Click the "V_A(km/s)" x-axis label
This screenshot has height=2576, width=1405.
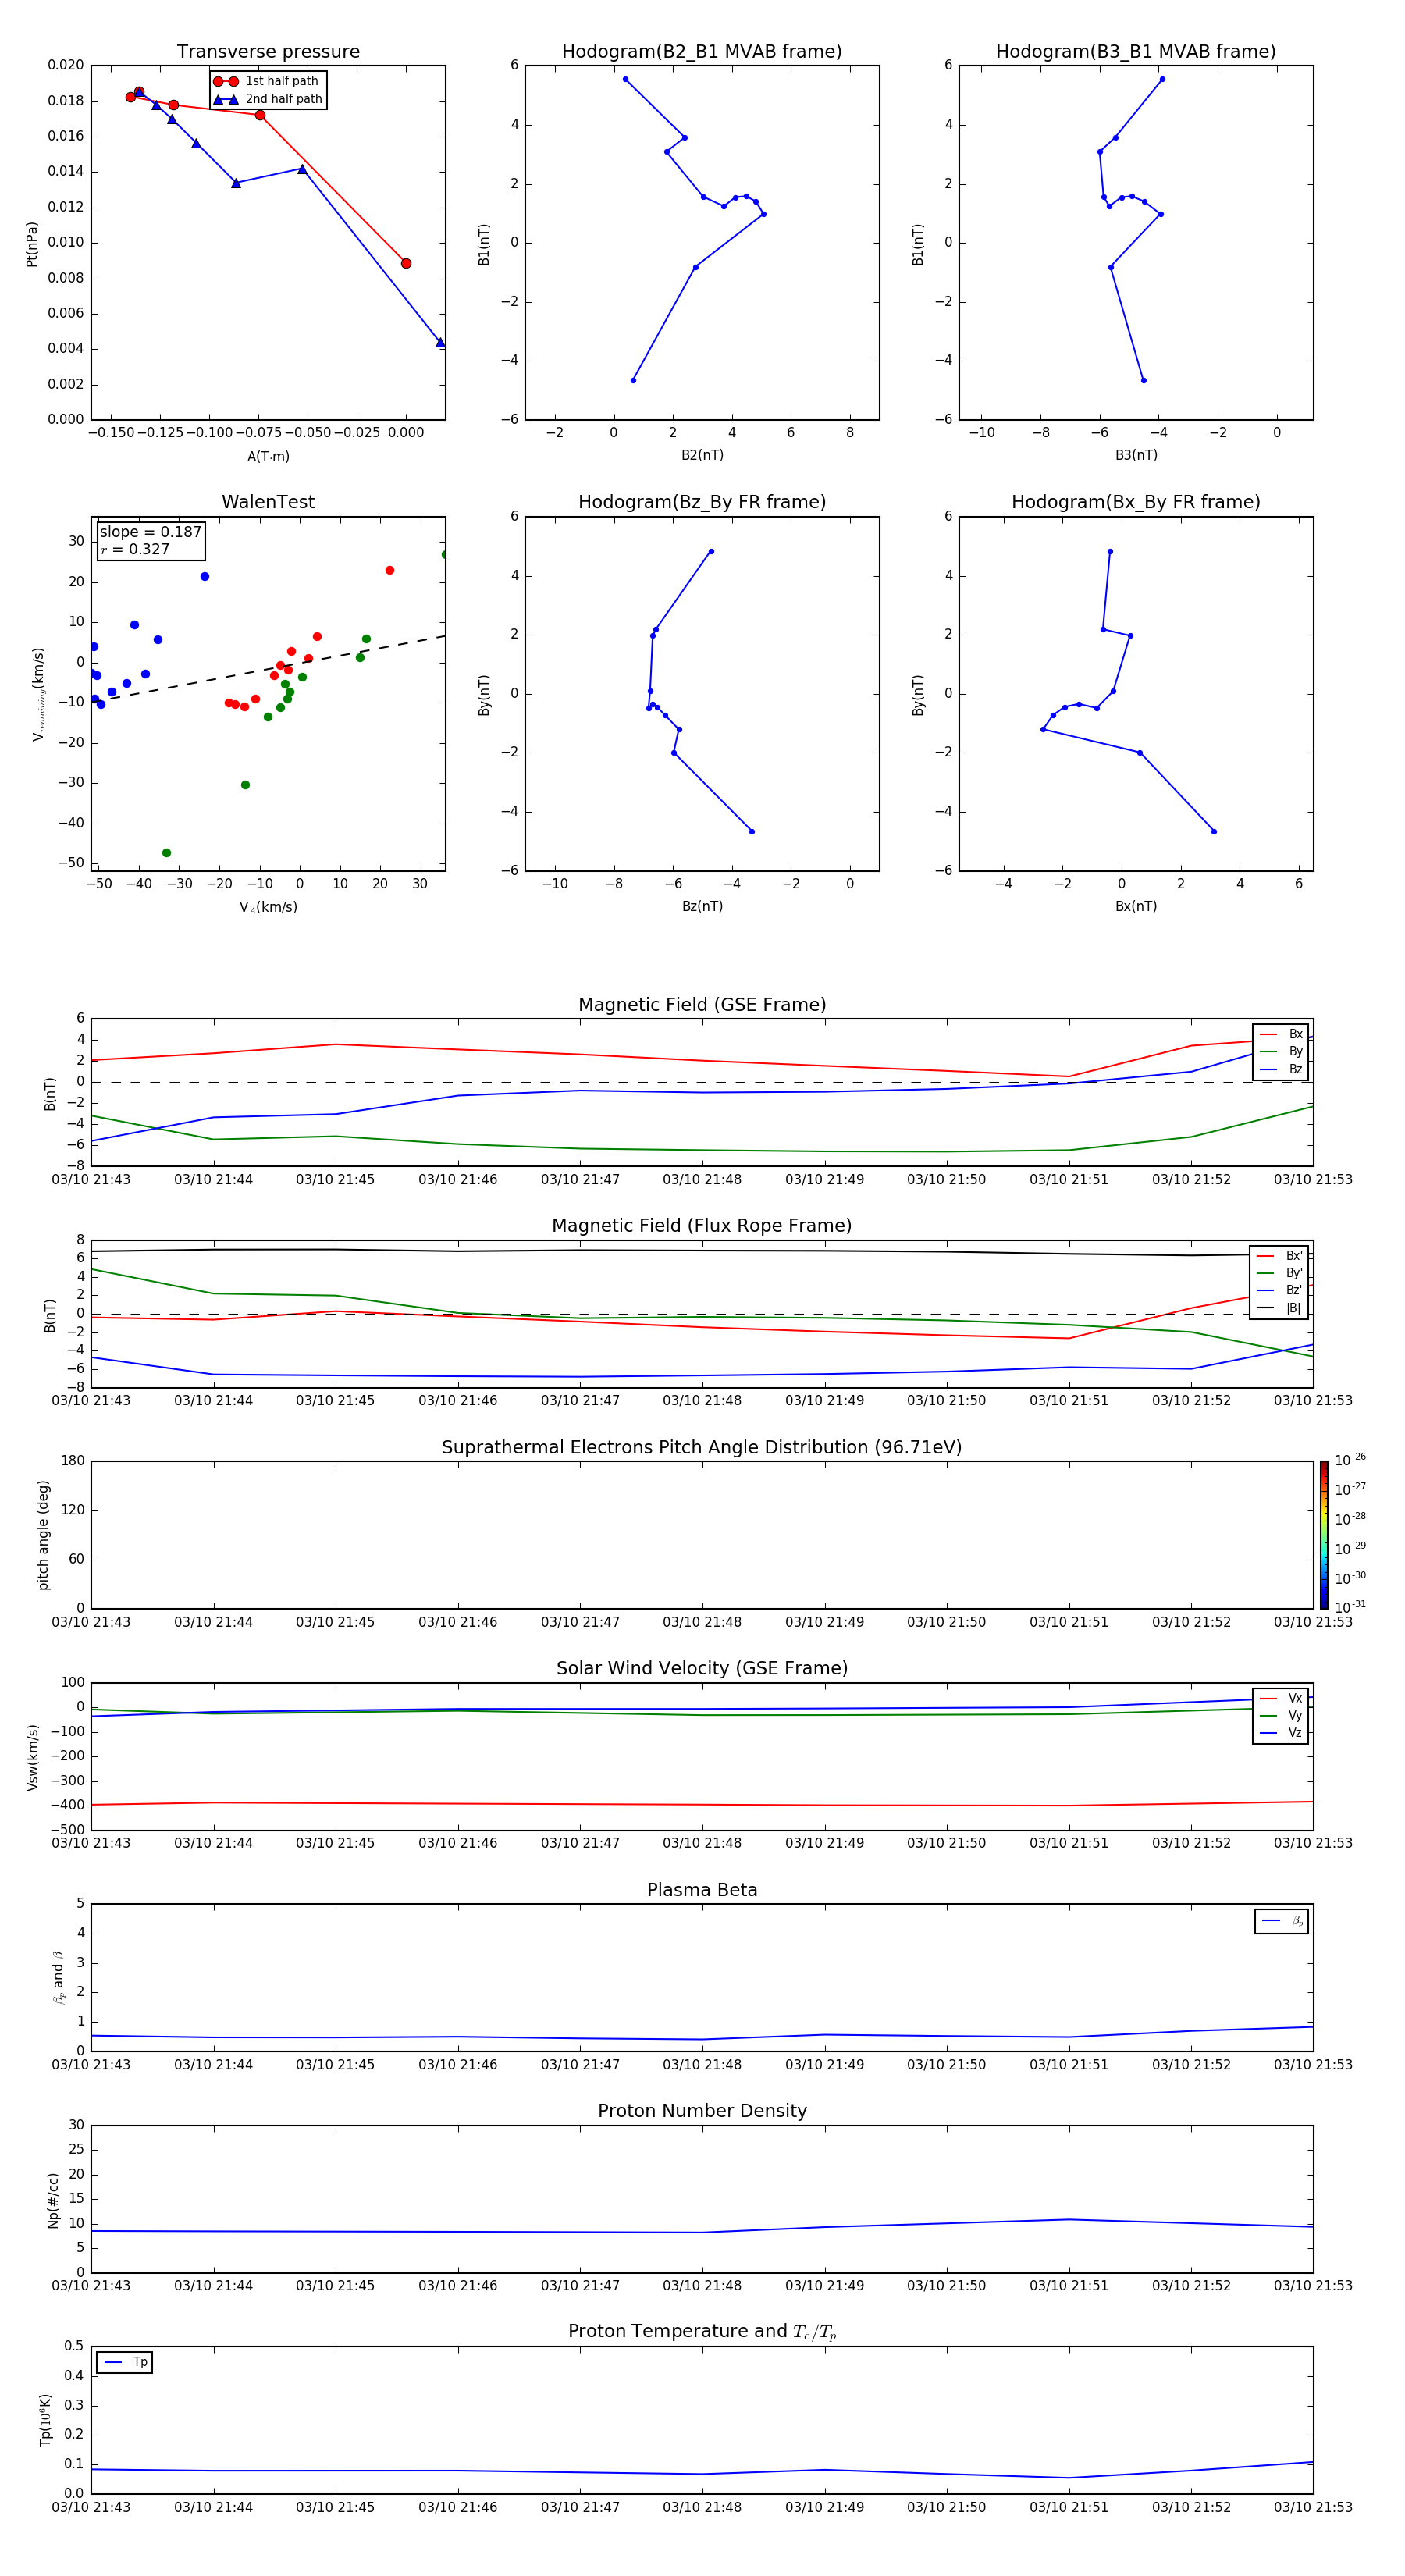(268, 908)
